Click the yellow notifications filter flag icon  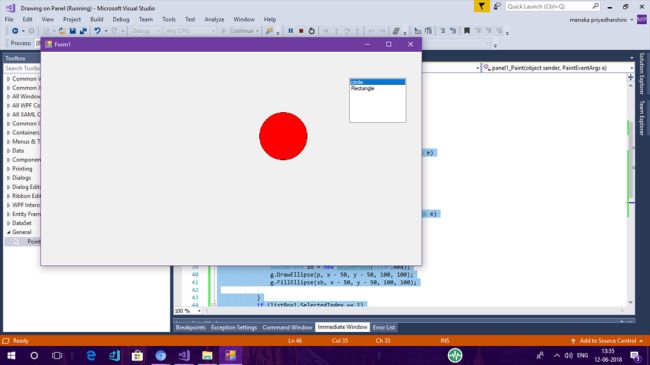(x=481, y=6)
